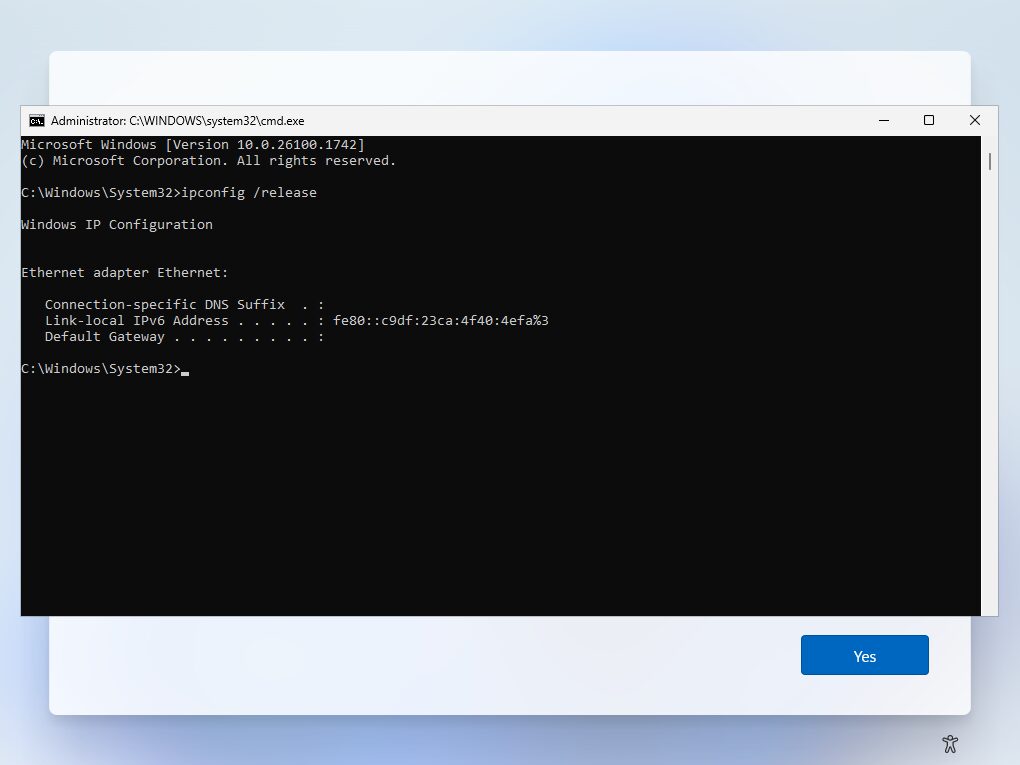This screenshot has height=765, width=1020.
Task: Maximize the command prompt window
Action: tap(929, 120)
